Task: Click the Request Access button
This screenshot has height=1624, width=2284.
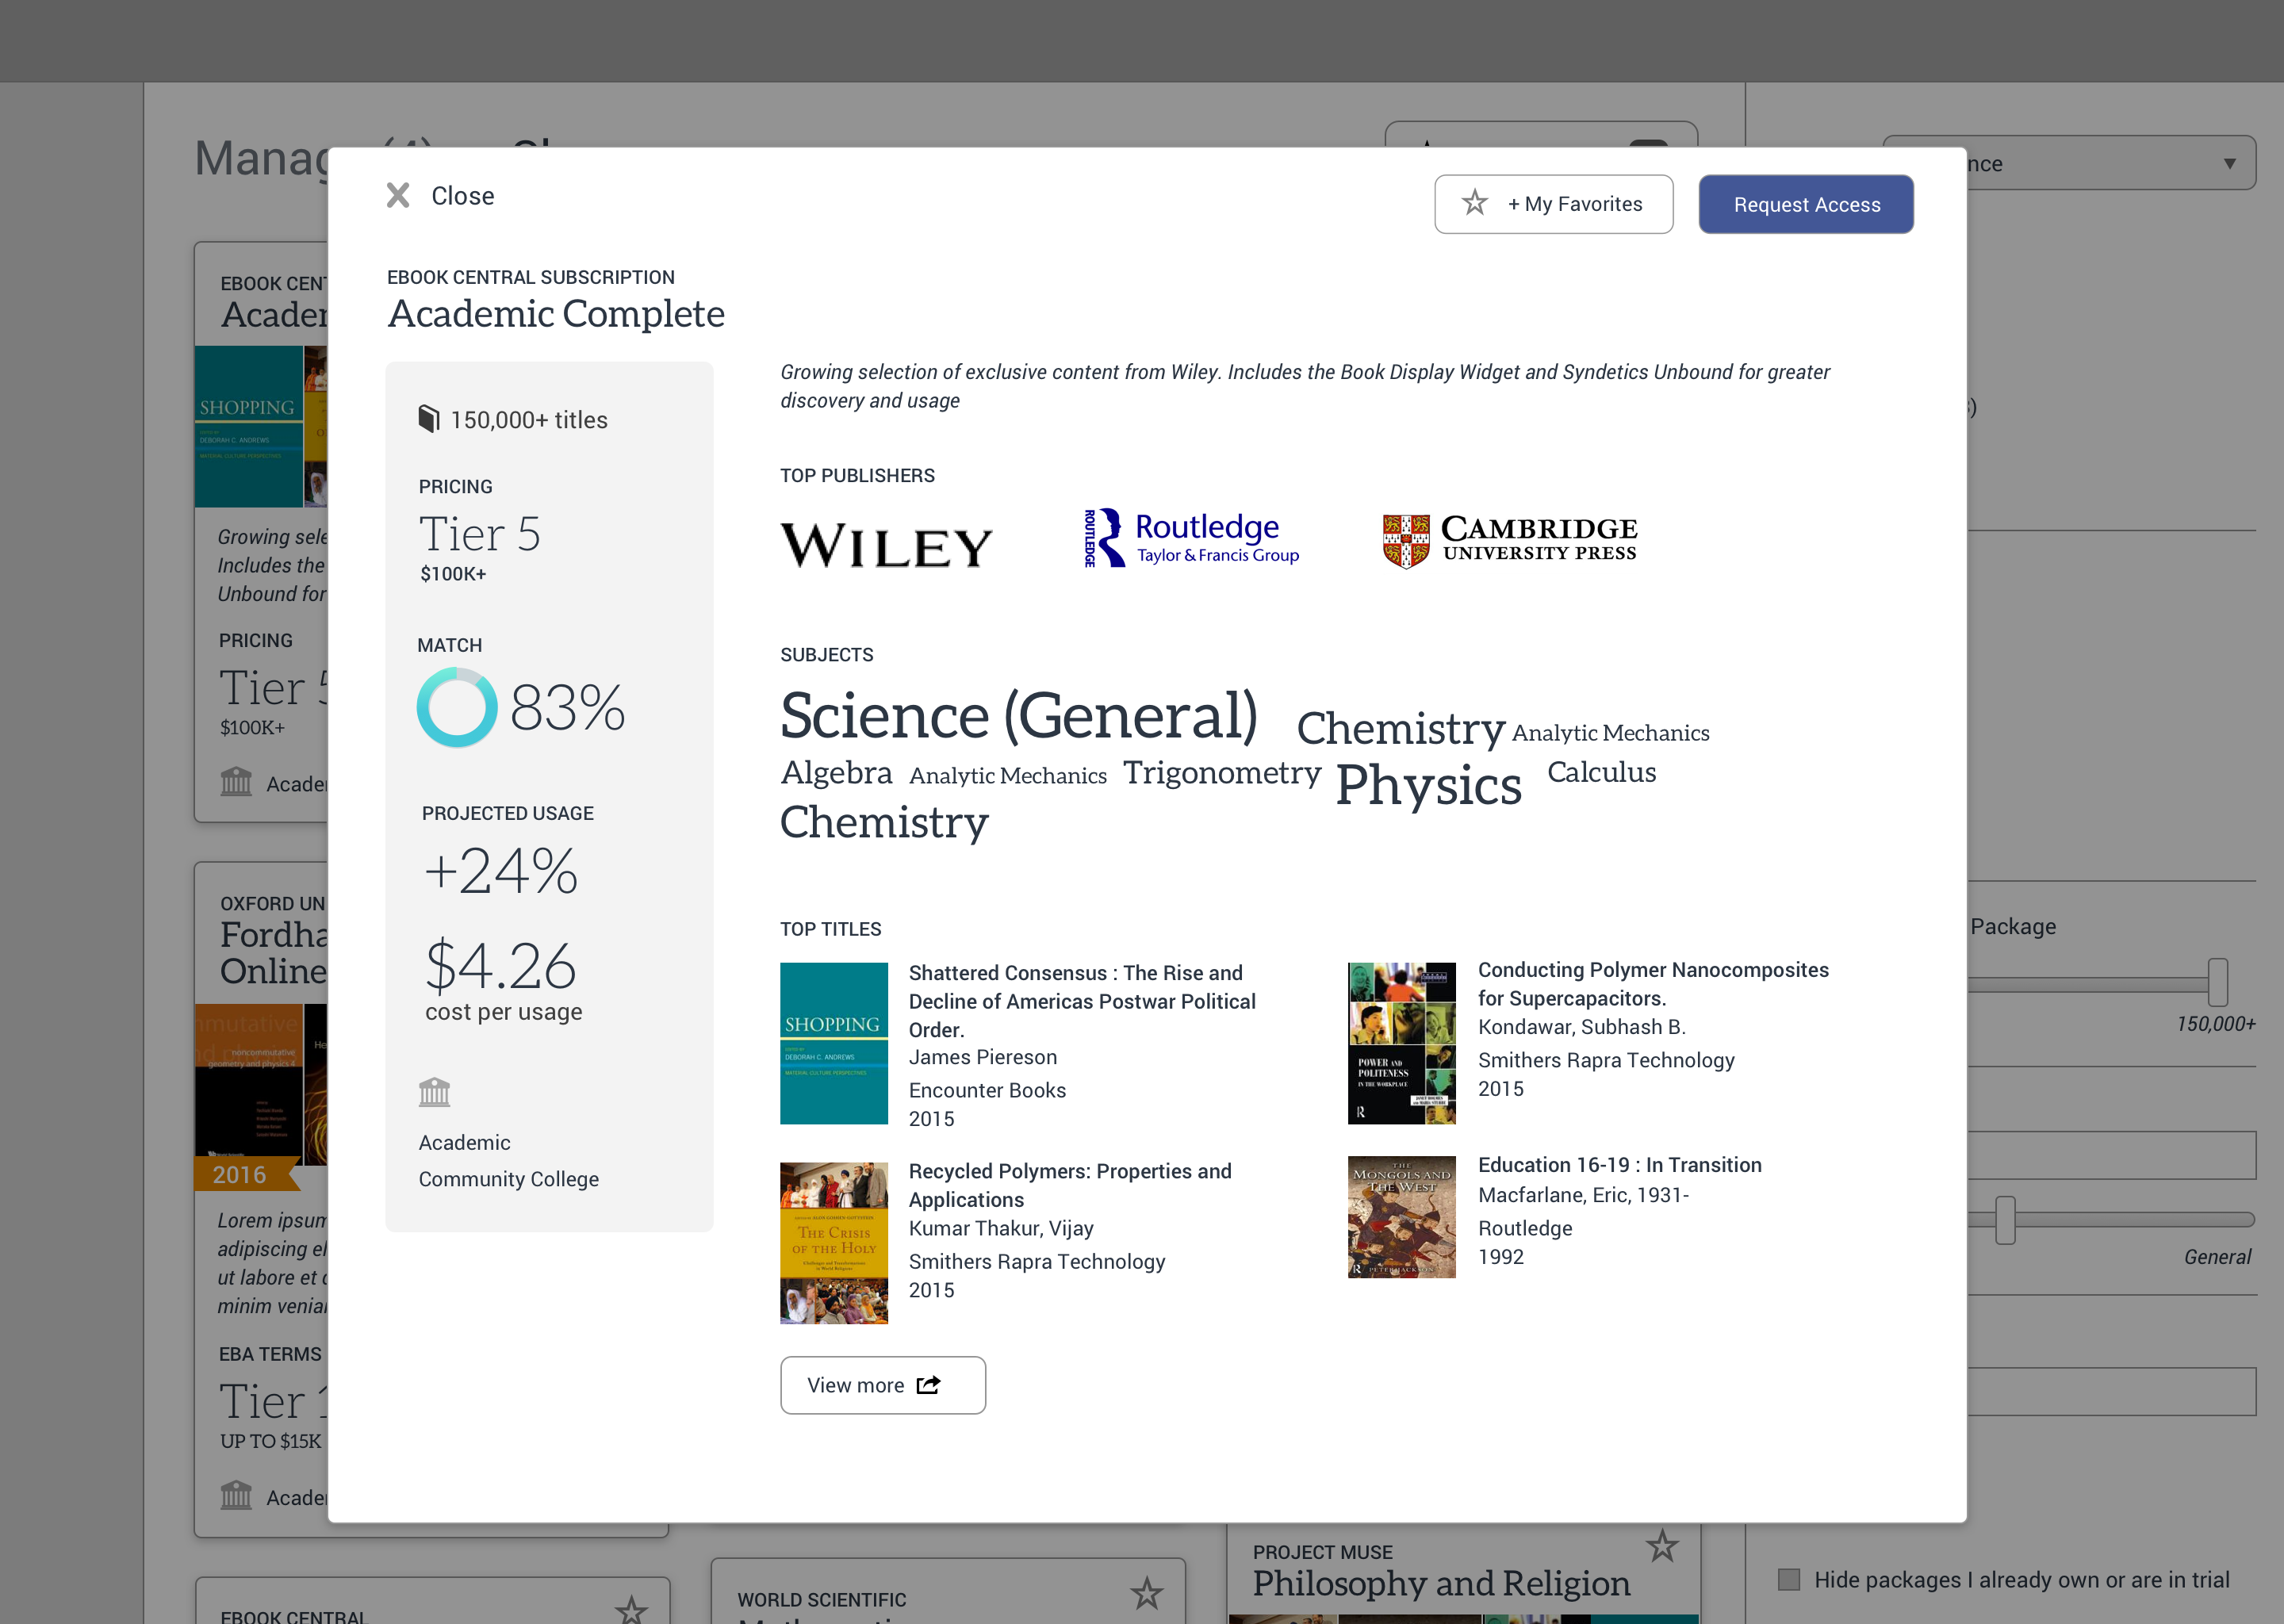Action: [x=1806, y=204]
